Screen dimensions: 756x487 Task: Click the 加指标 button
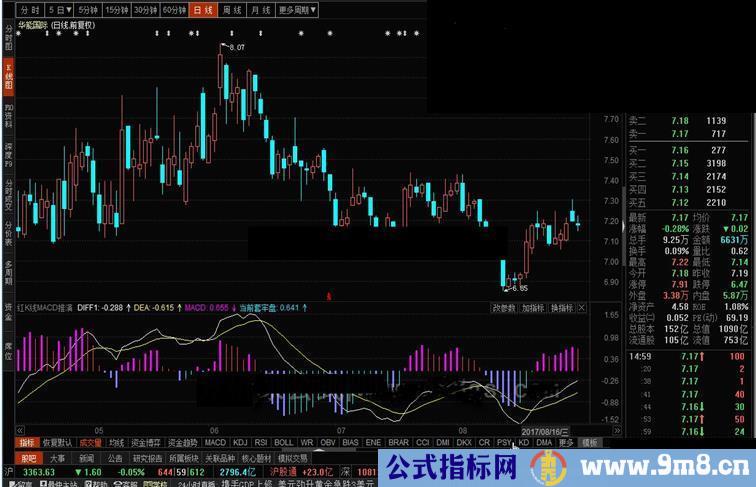(x=533, y=308)
